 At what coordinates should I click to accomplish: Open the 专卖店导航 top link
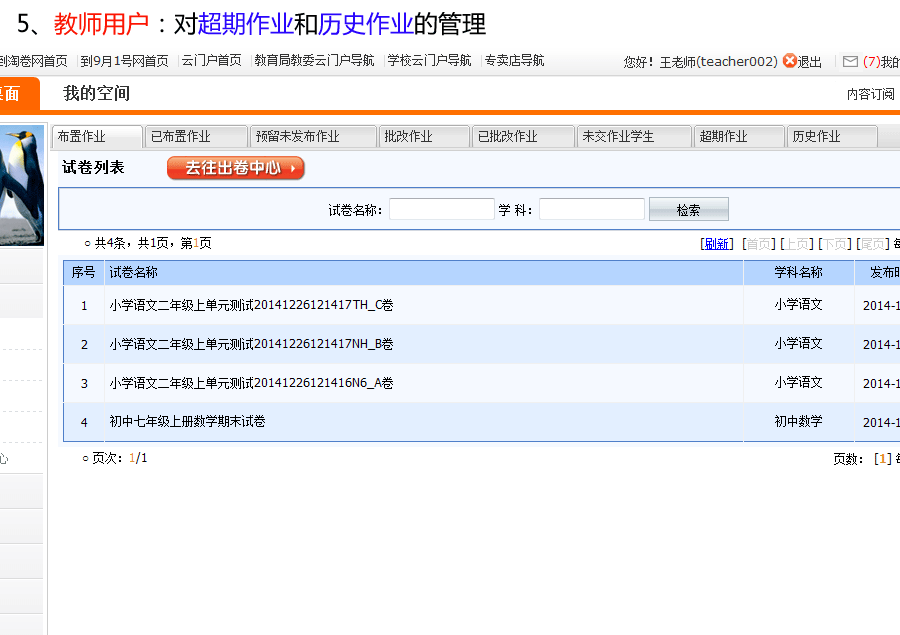514,61
